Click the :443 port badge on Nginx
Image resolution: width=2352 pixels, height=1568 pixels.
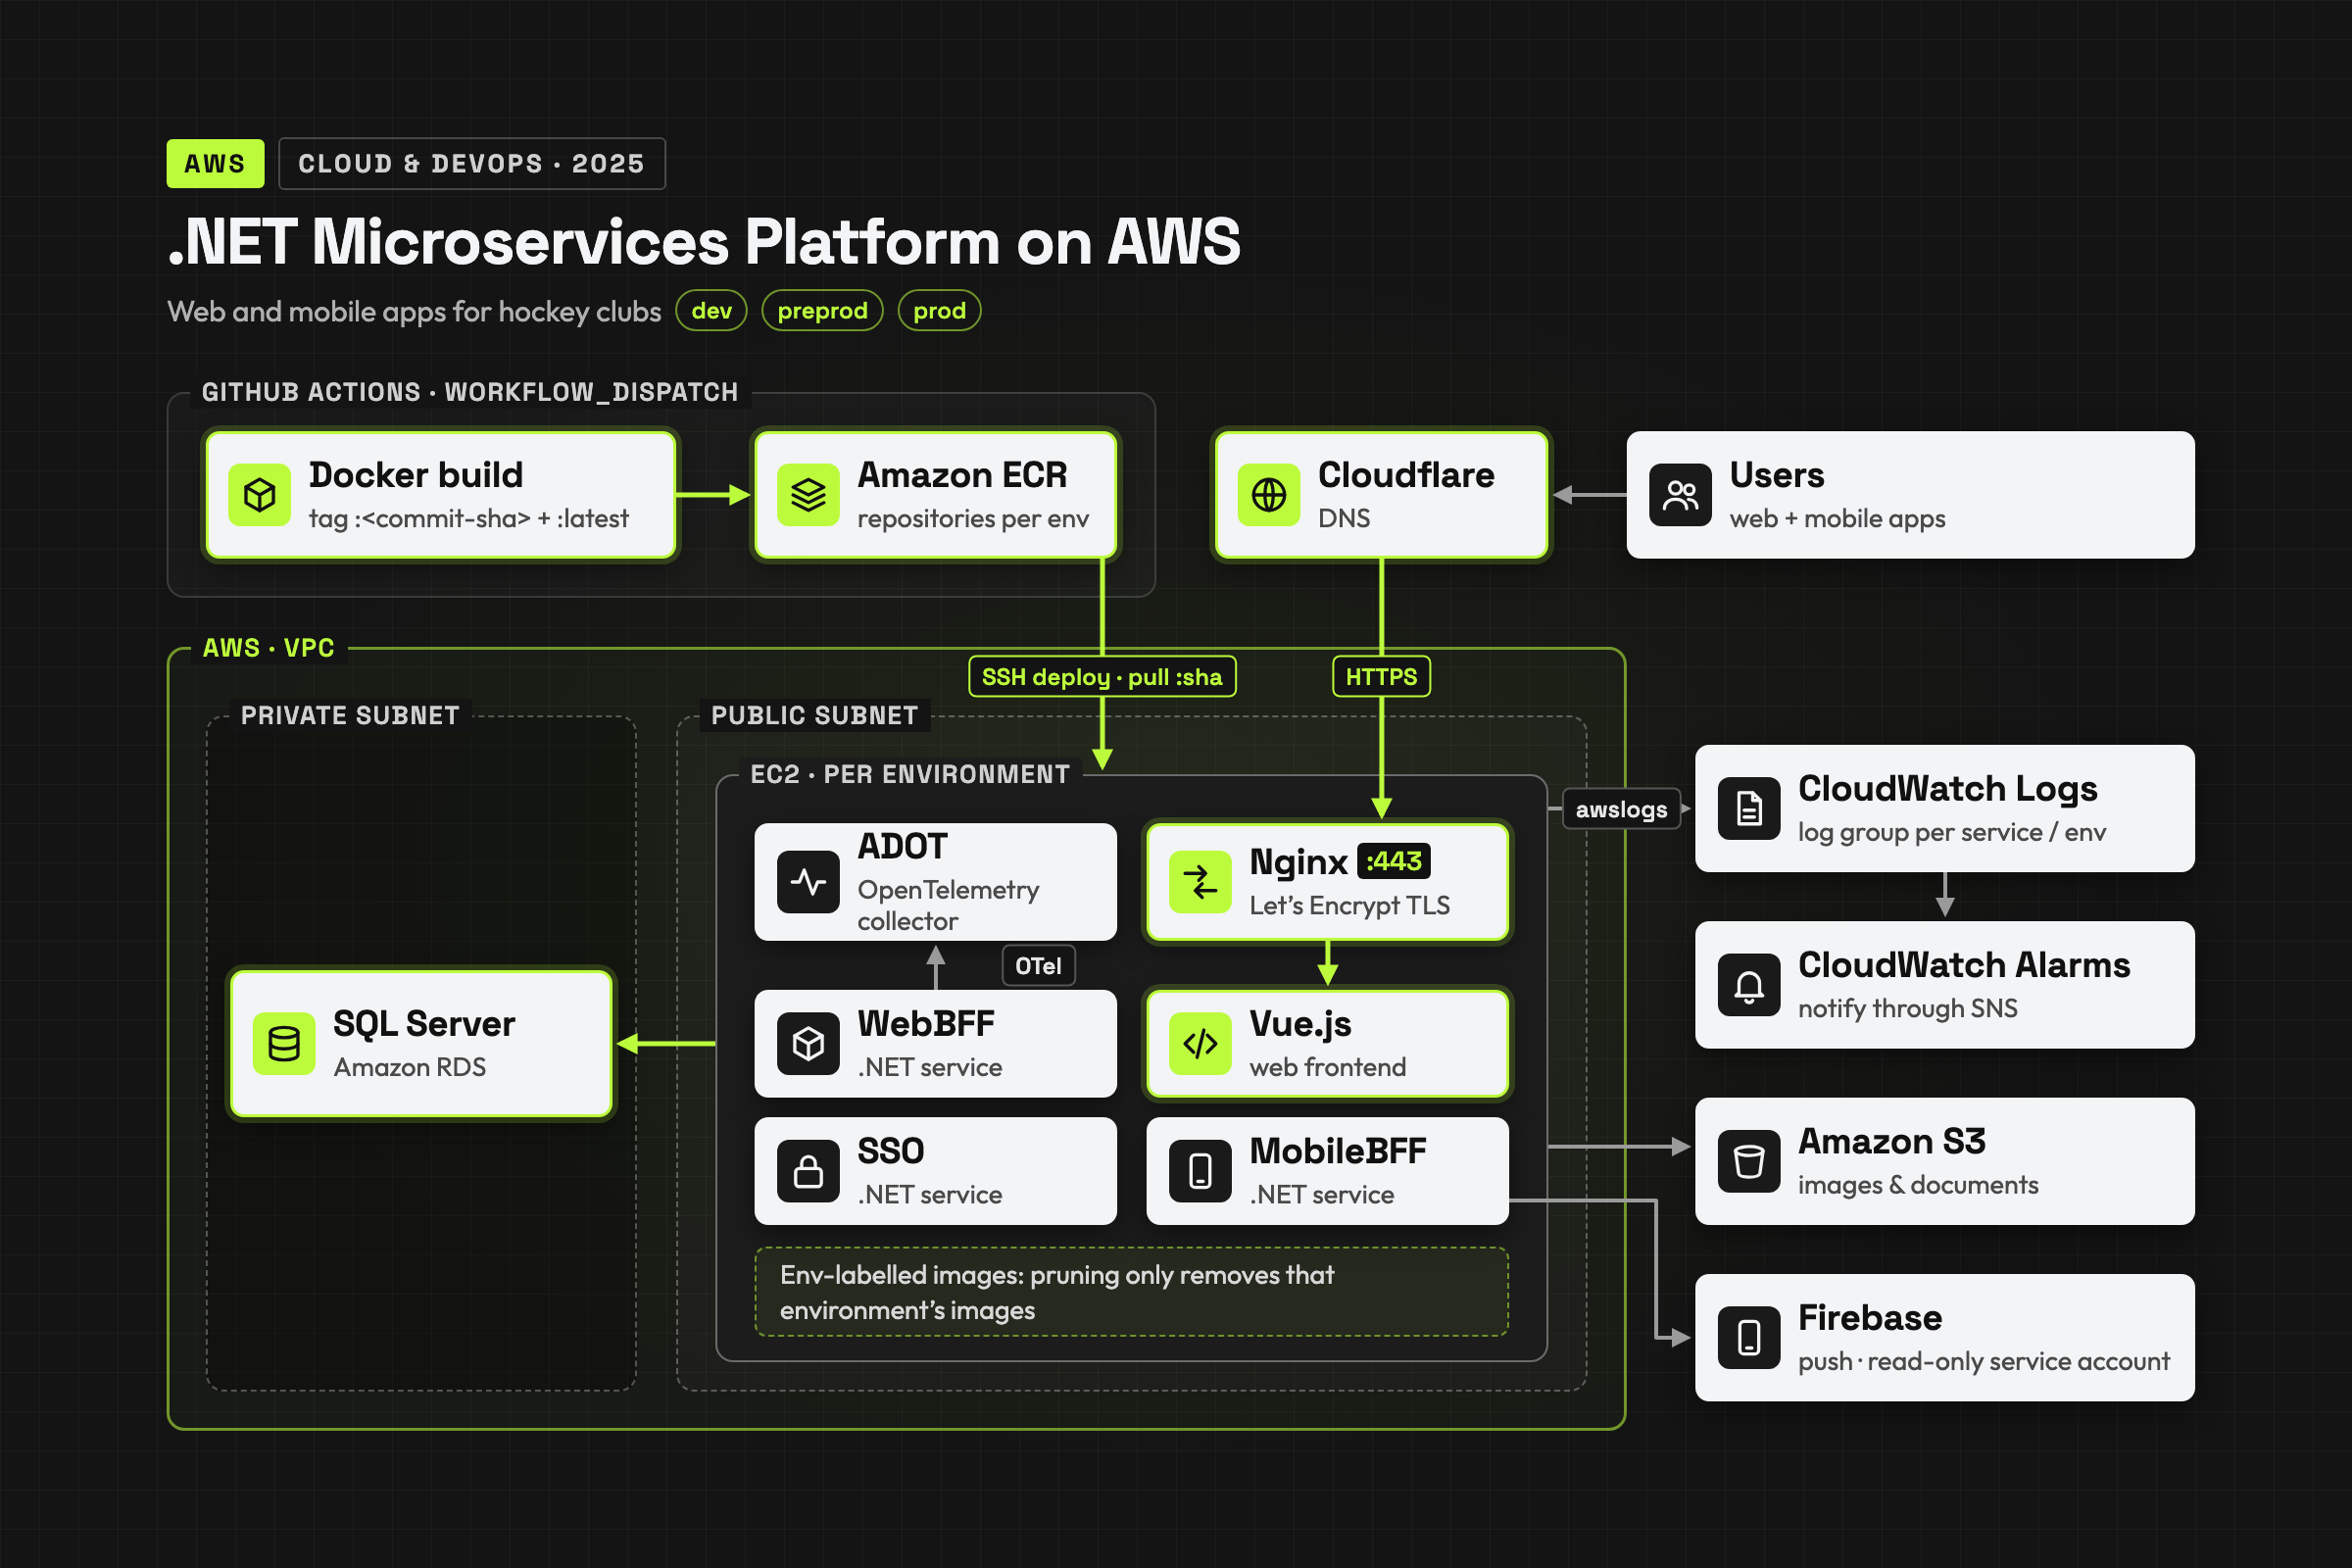(1393, 861)
